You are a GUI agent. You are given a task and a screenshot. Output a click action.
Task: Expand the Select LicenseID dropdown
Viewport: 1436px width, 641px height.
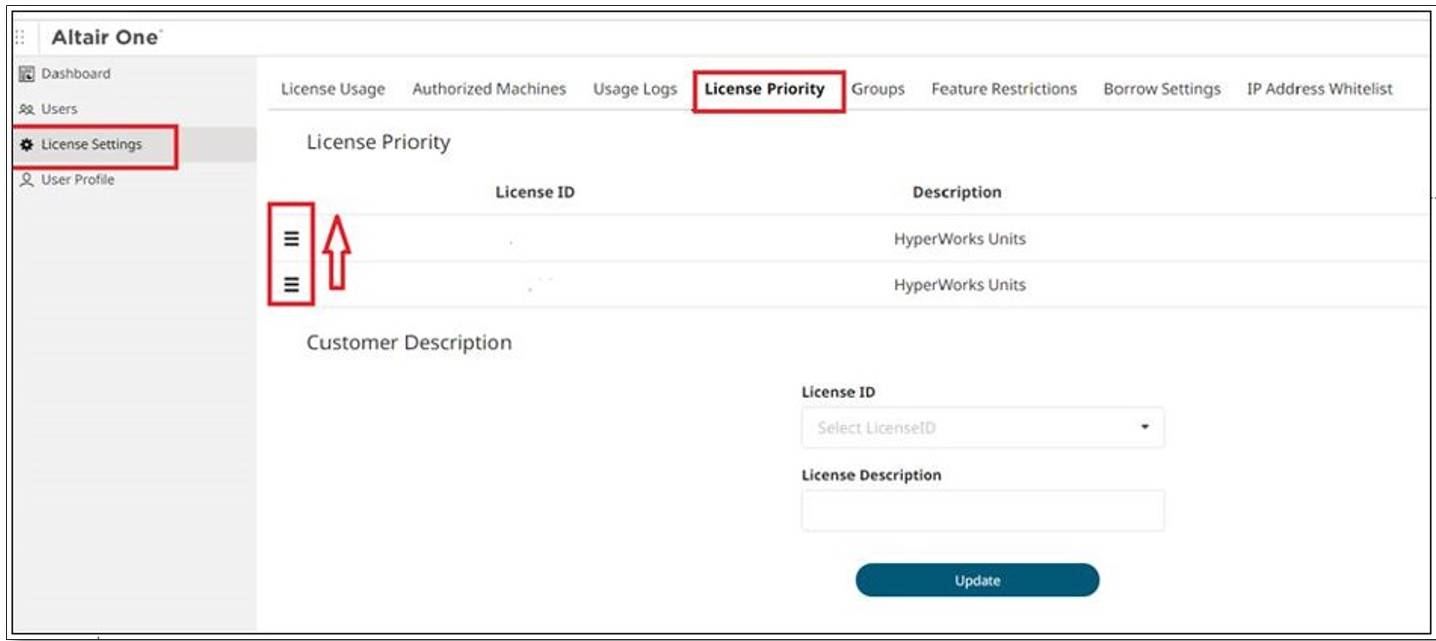tap(983, 427)
